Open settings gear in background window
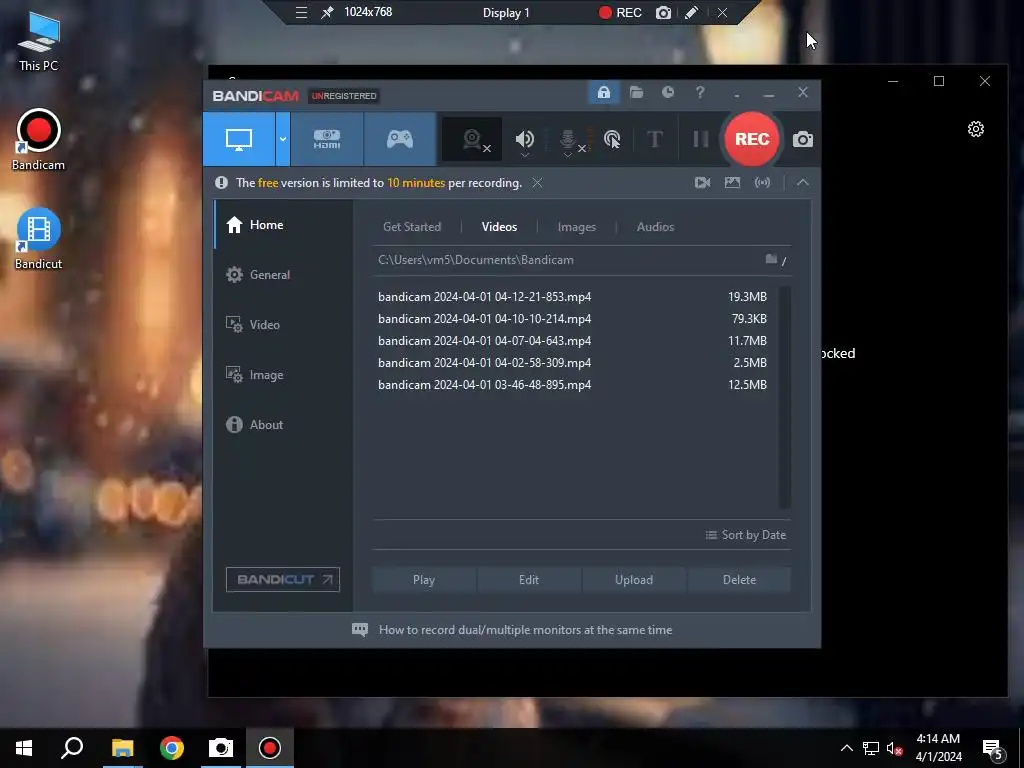1024x768 pixels. [976, 129]
